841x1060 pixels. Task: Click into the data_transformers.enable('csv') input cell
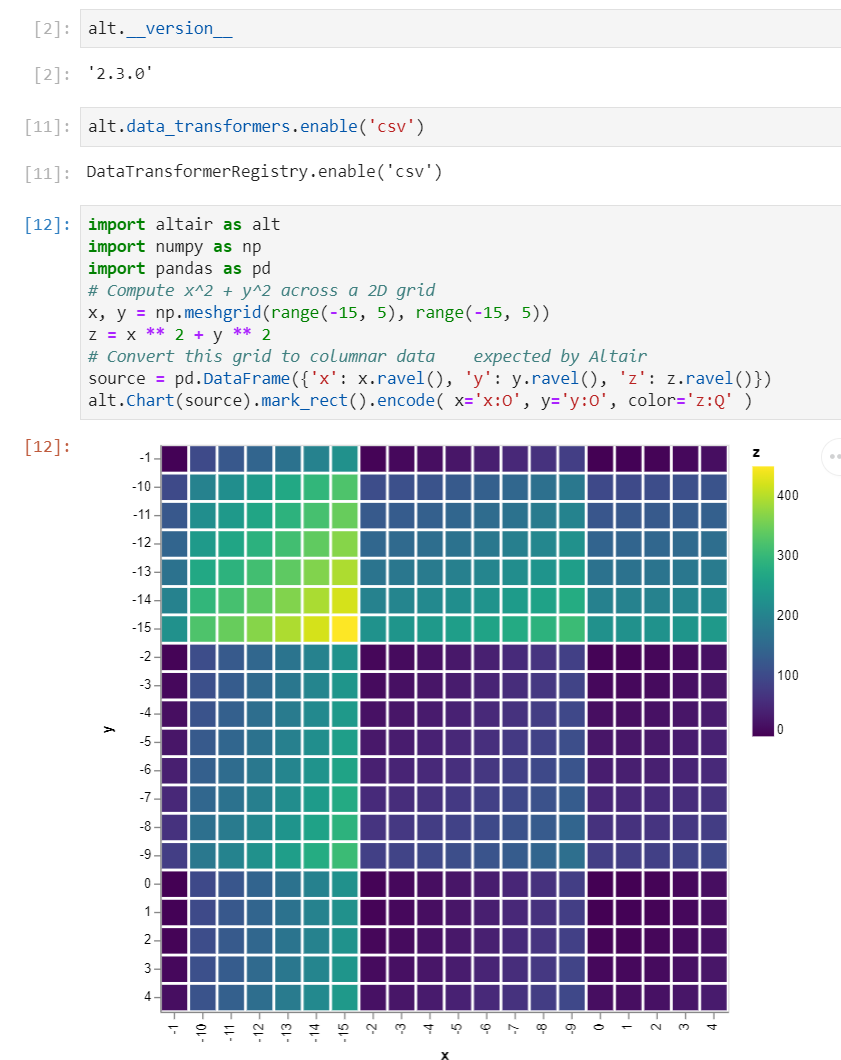click(460, 126)
